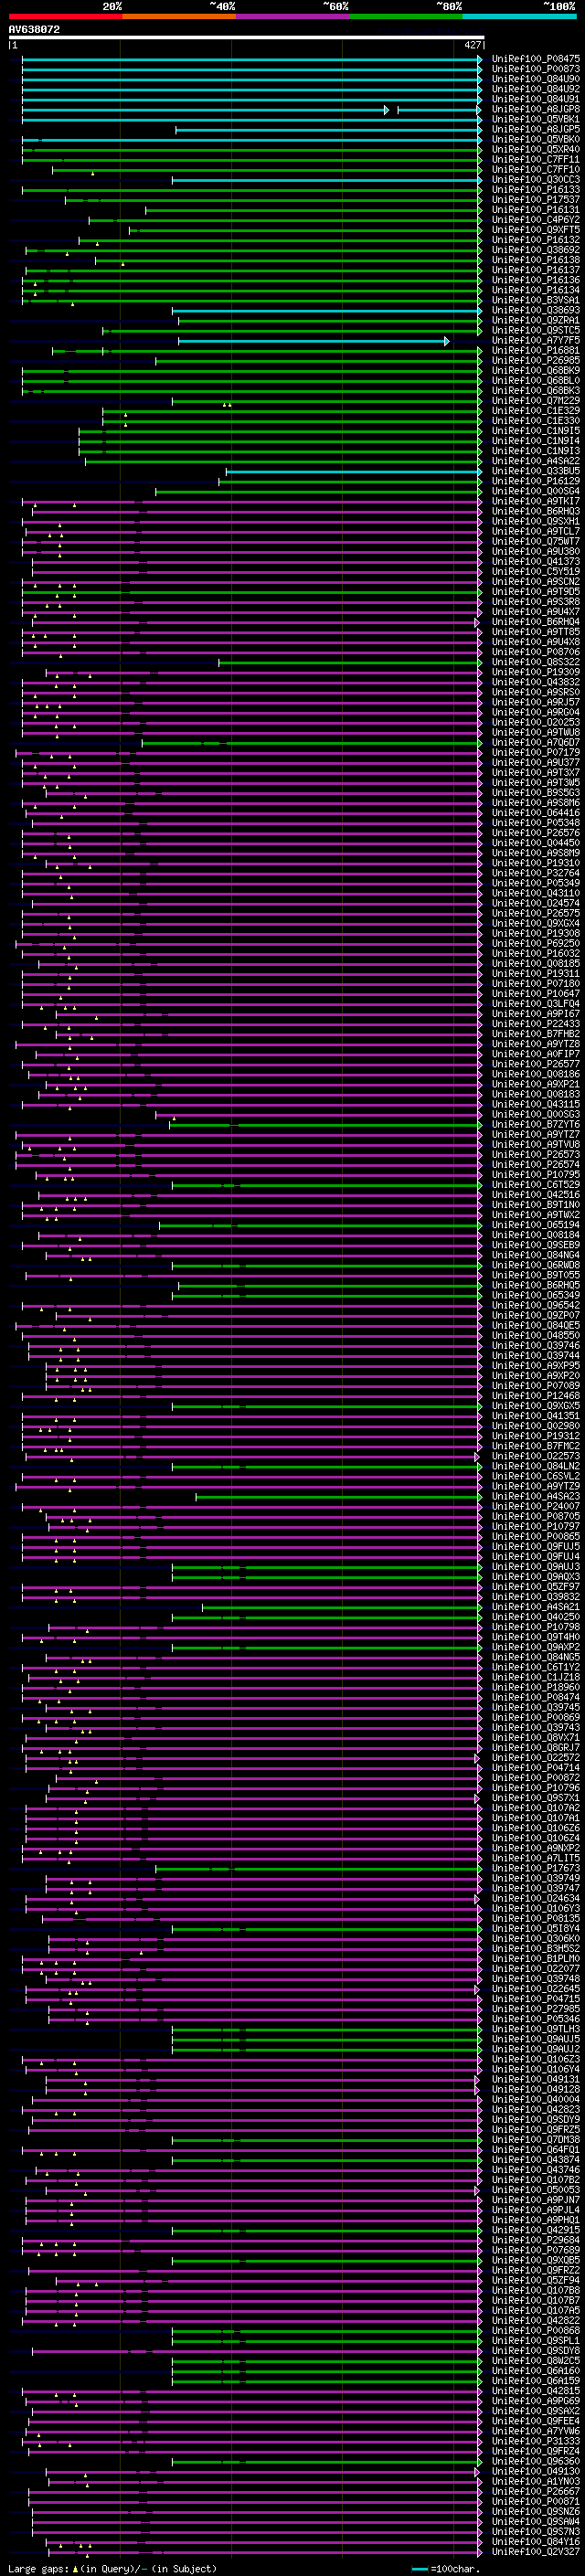Click the green ~80% identity legend segment
Screen dimensions: 585x2576
click(x=406, y=16)
